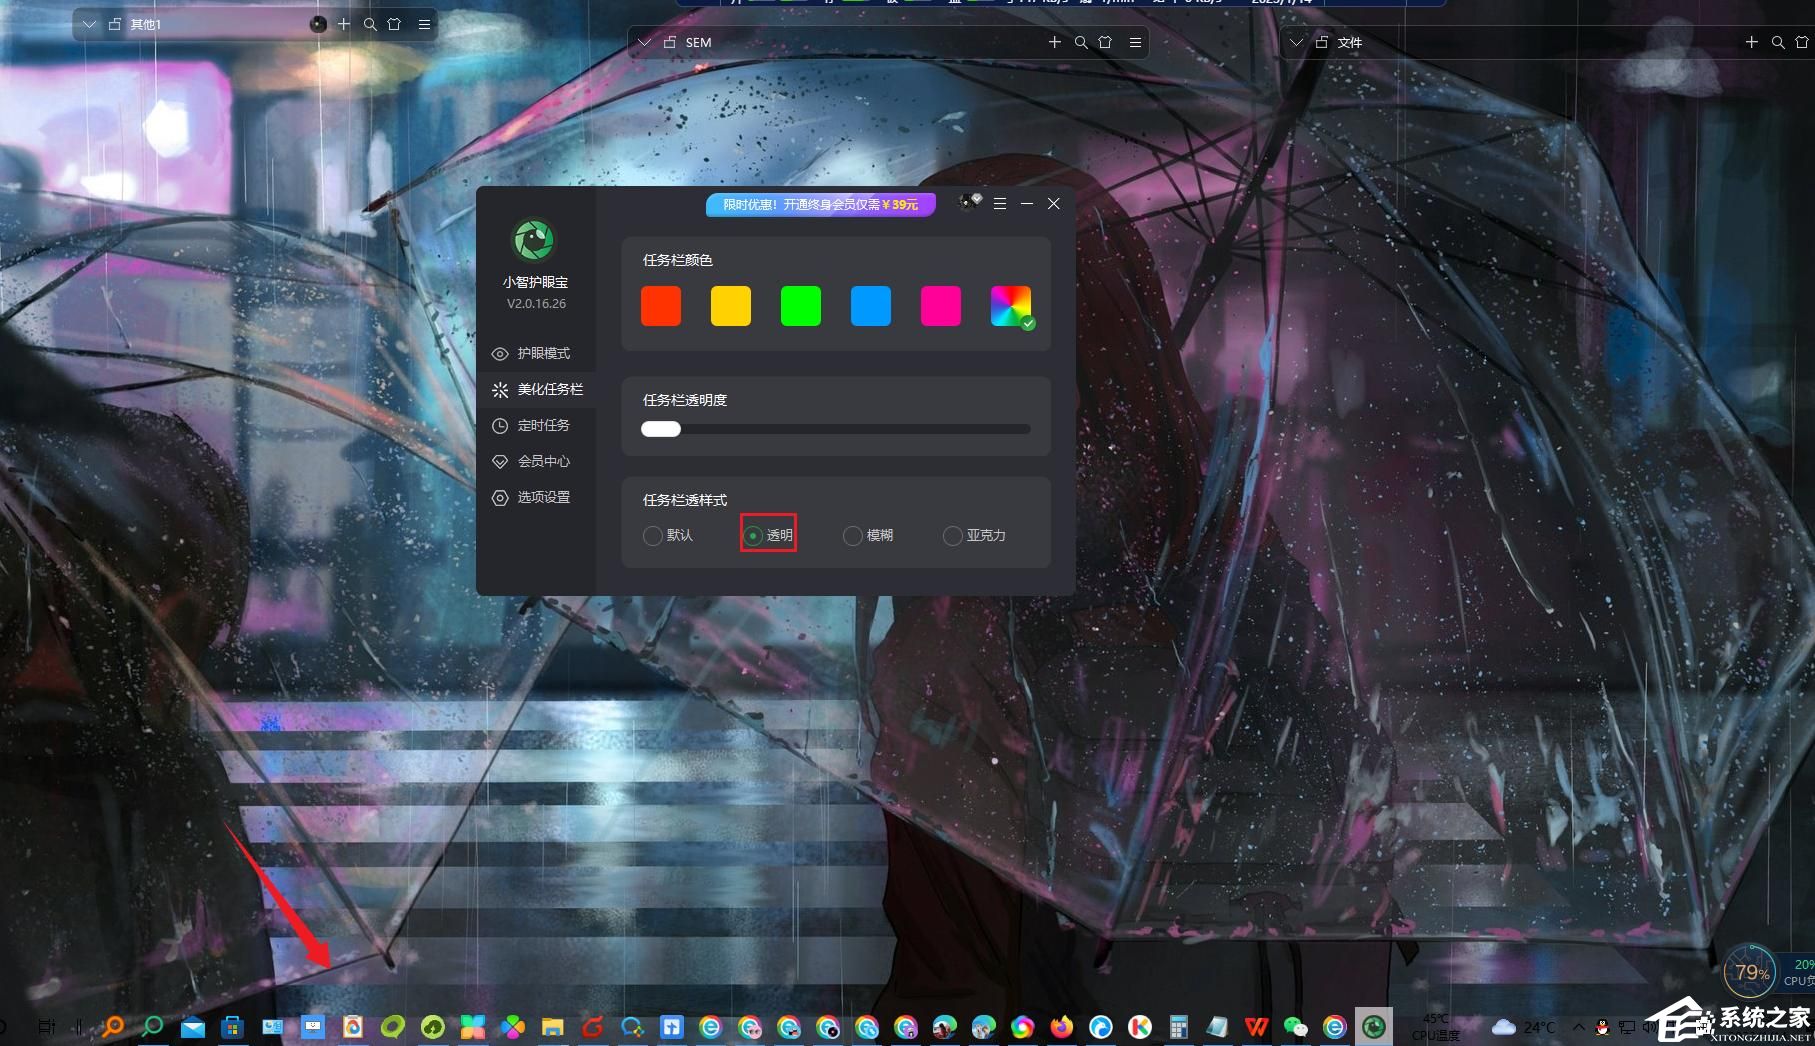The width and height of the screenshot is (1815, 1046).
Task: Open the menu of SEM panel
Action: (x=1135, y=42)
